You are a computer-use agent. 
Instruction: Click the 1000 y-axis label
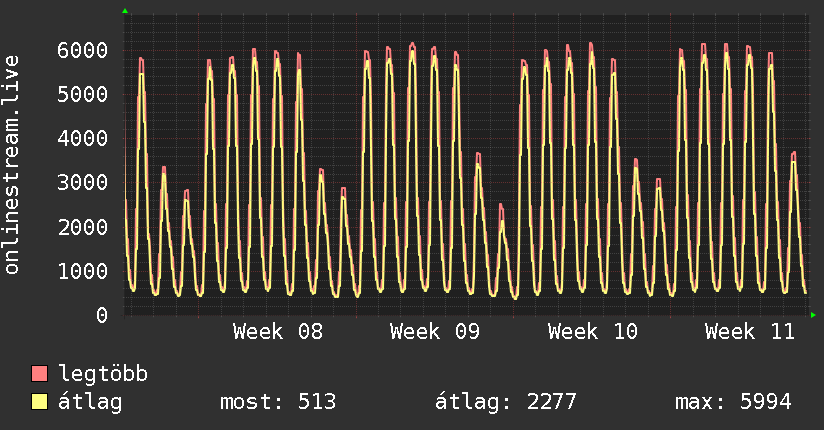pyautogui.click(x=83, y=271)
